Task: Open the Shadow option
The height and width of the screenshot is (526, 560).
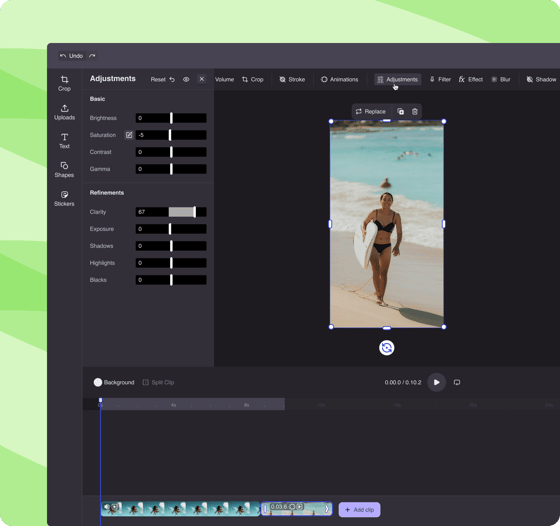Action: [541, 79]
